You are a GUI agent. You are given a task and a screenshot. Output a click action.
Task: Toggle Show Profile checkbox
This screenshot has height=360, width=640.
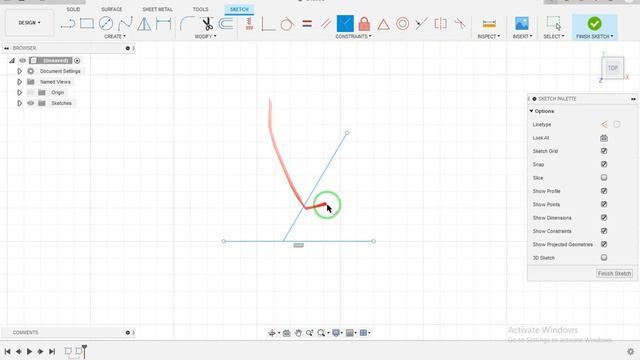click(x=604, y=191)
